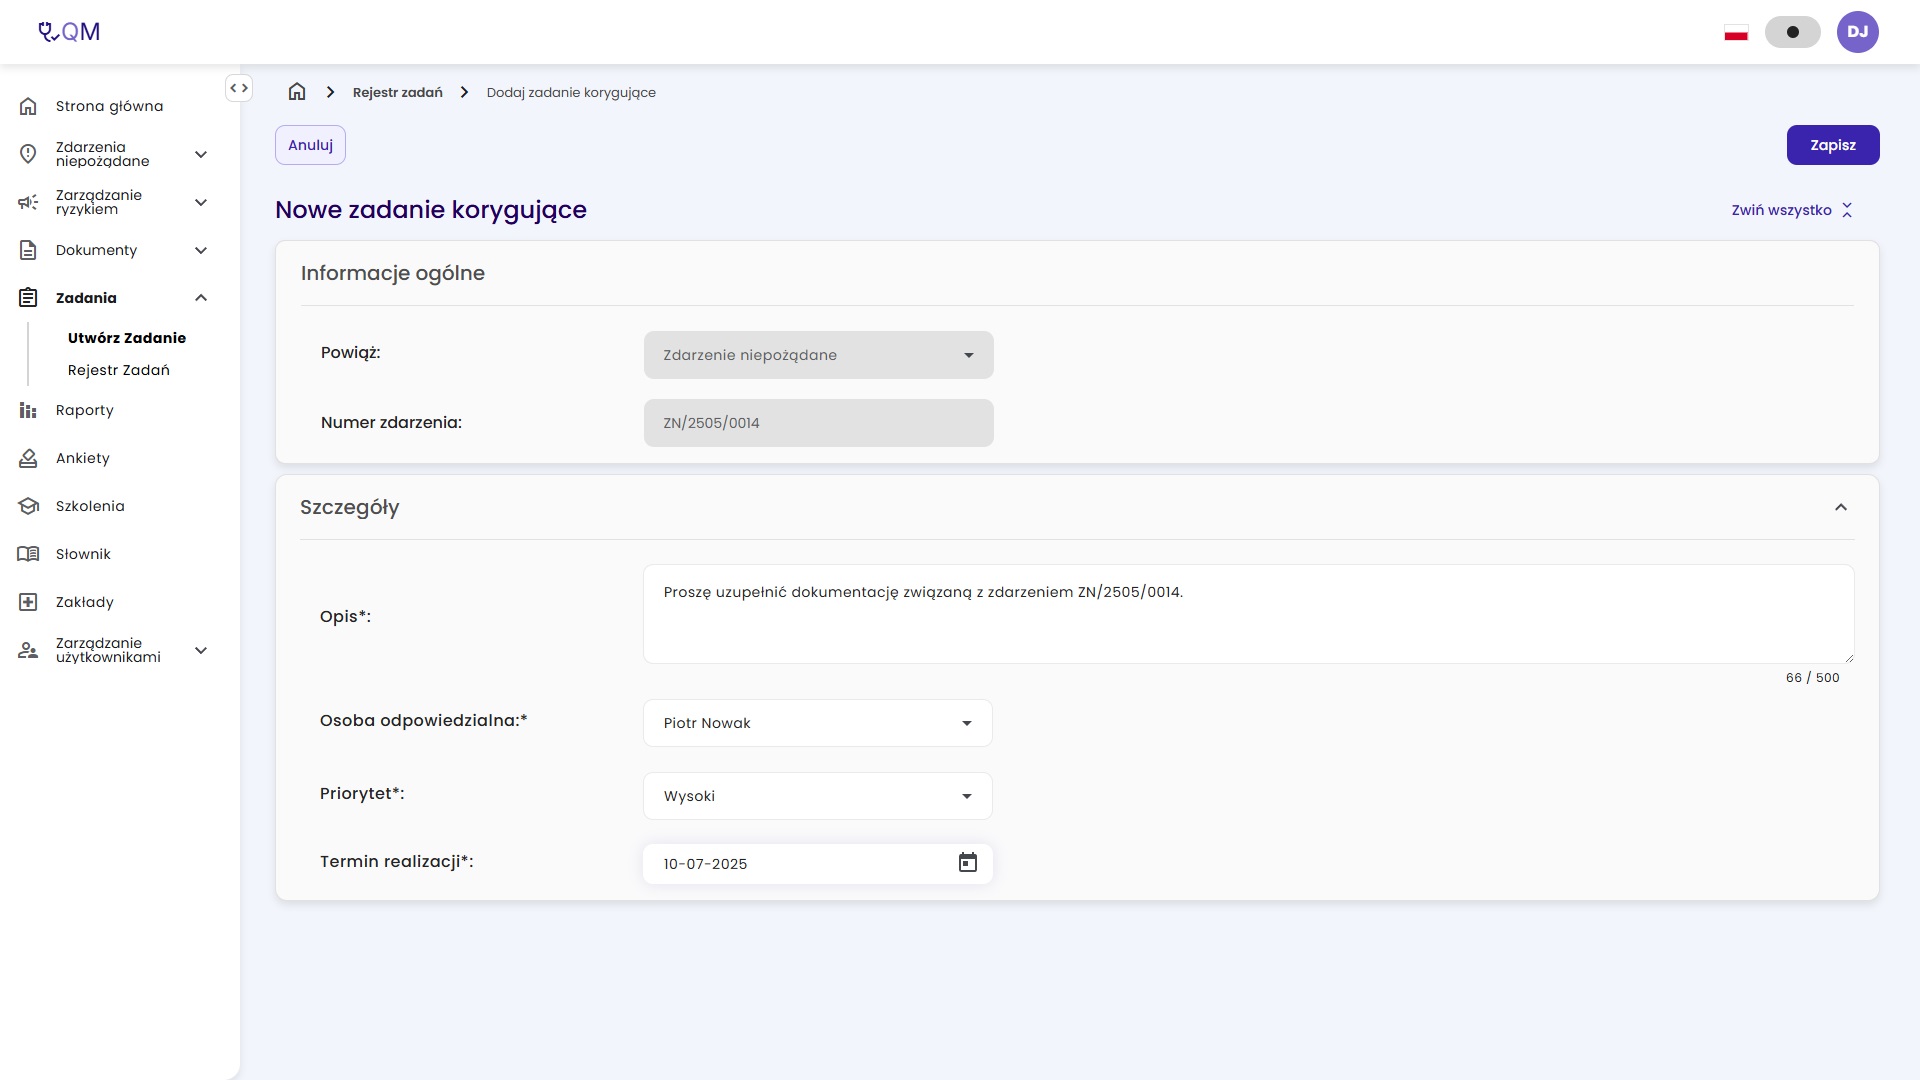The height and width of the screenshot is (1080, 1920).
Task: Collapse the sidebar with the arrows icon
Action: click(239, 88)
